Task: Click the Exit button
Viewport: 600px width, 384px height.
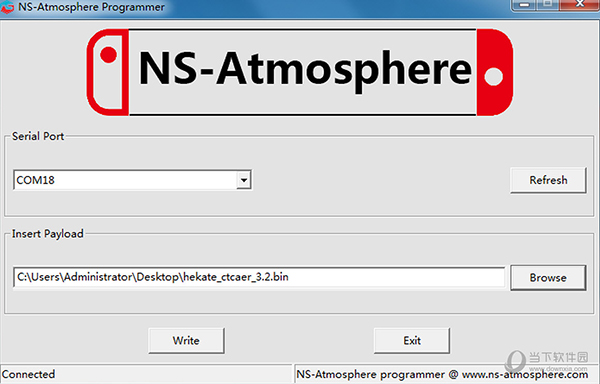Action: click(x=412, y=340)
